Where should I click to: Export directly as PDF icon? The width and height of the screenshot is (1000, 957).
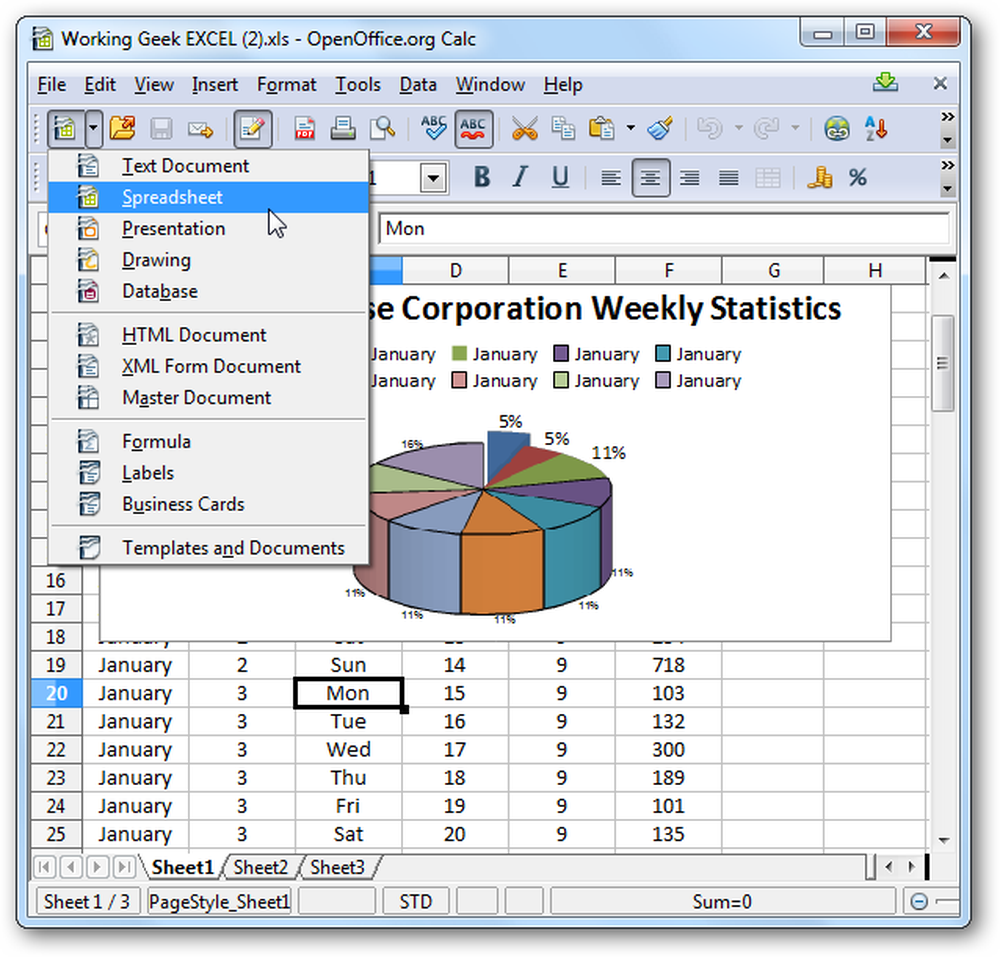tap(304, 129)
